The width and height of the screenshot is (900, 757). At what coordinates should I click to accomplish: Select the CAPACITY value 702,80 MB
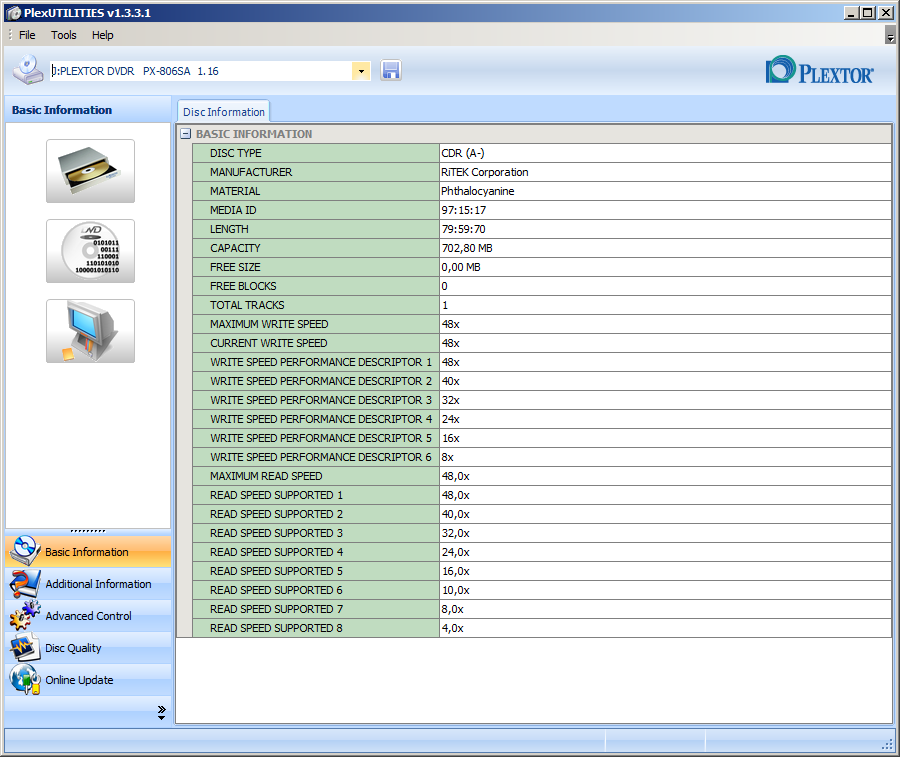tap(467, 248)
